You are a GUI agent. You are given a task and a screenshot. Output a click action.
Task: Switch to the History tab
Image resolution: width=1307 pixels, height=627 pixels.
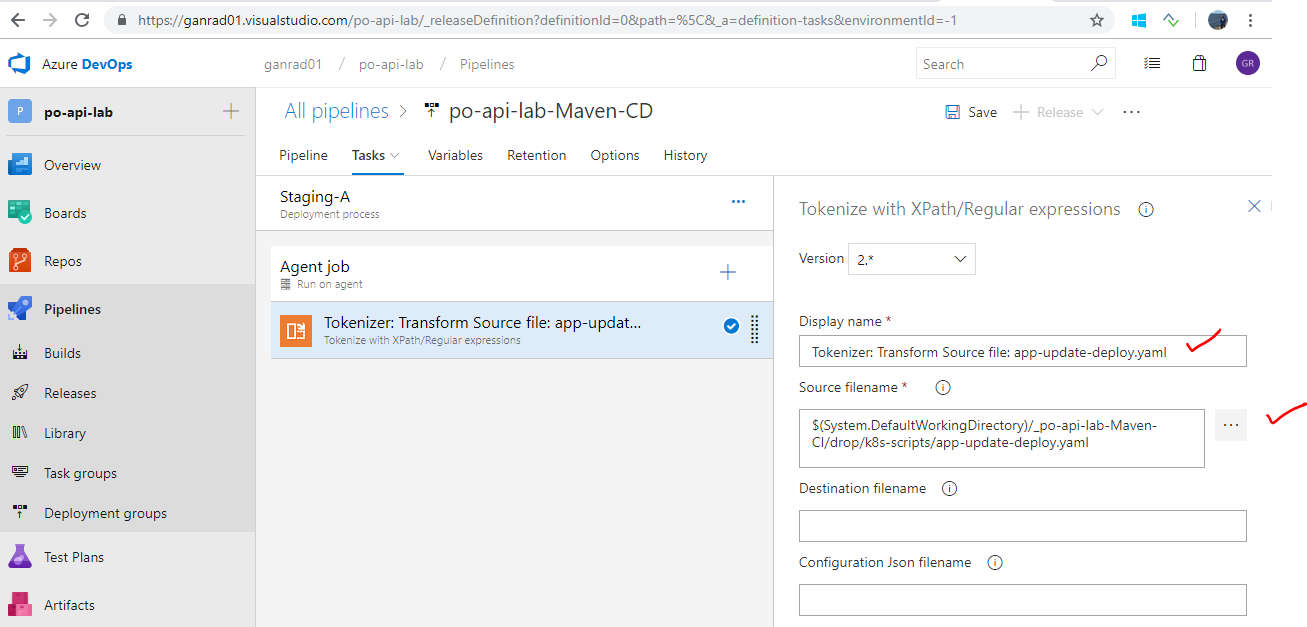point(685,155)
